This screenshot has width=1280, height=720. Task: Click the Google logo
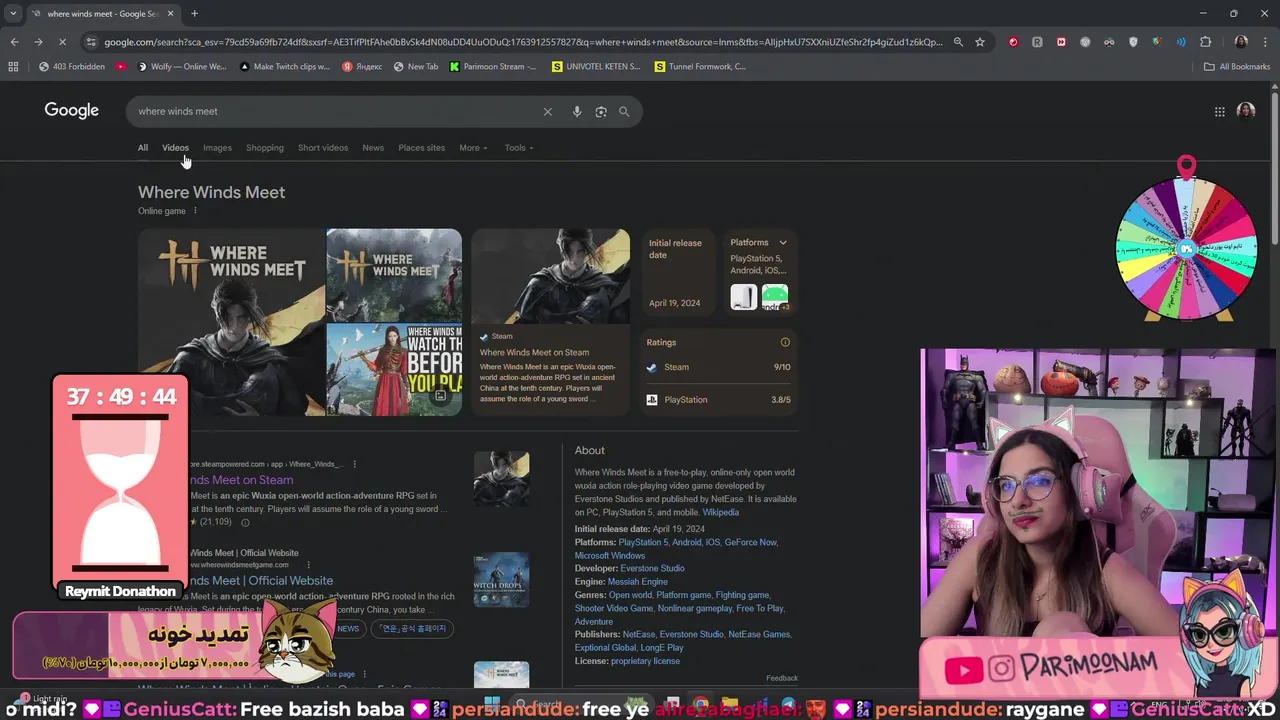(x=71, y=111)
